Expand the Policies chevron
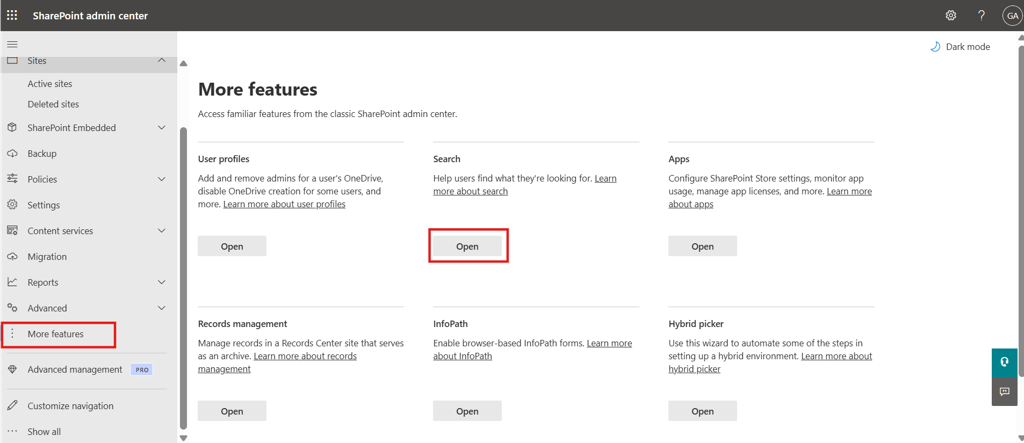 162,179
